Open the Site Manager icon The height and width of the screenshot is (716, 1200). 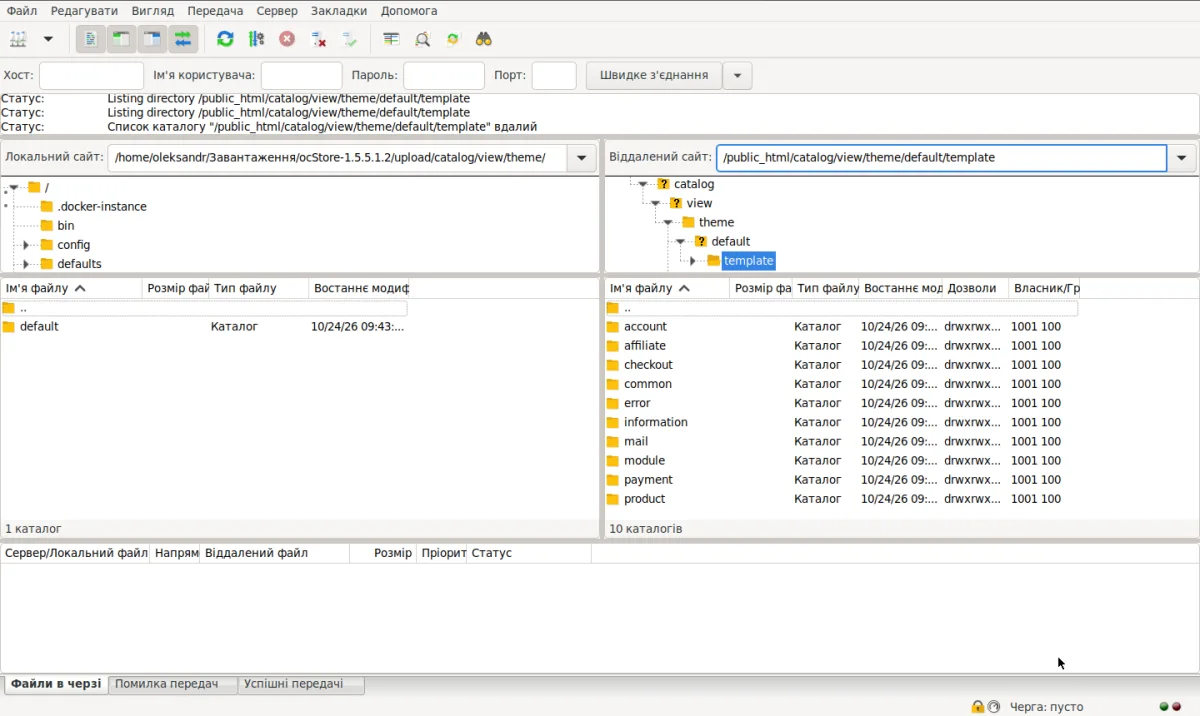pyautogui.click(x=19, y=39)
